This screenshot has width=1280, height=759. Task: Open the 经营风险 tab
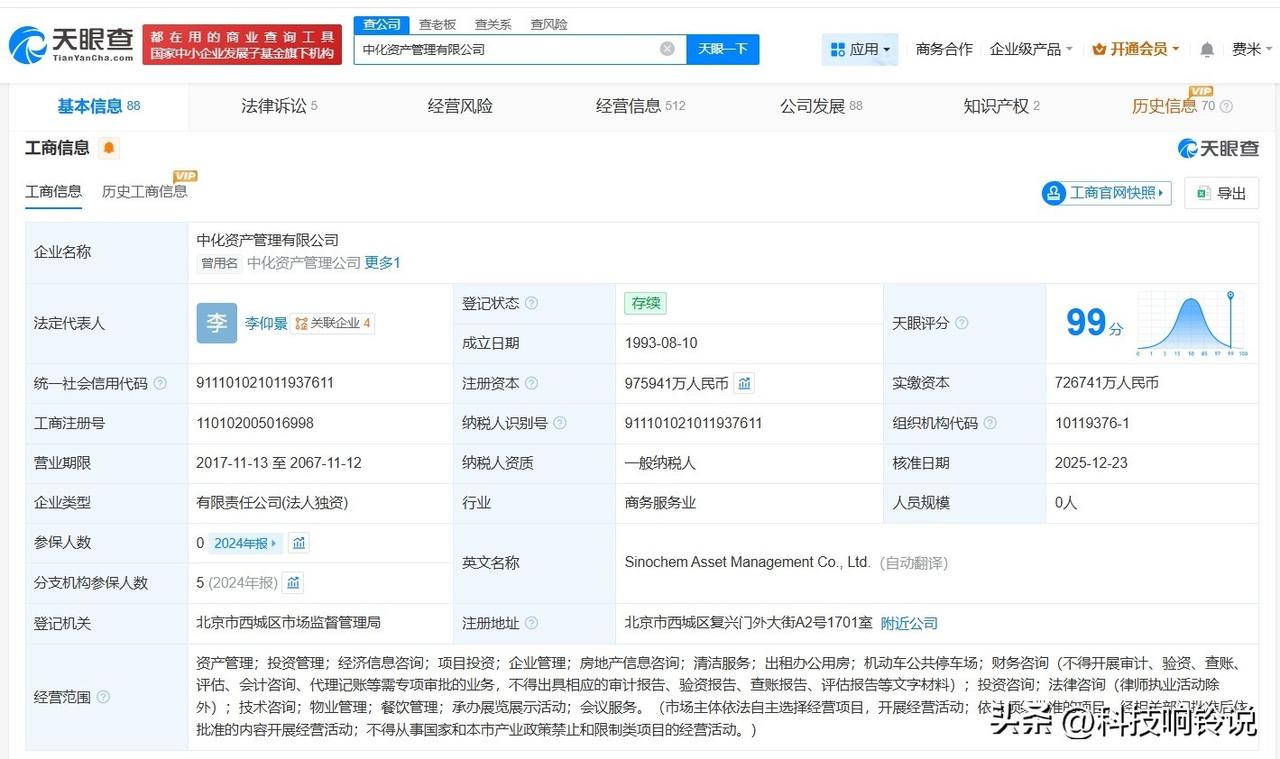460,106
